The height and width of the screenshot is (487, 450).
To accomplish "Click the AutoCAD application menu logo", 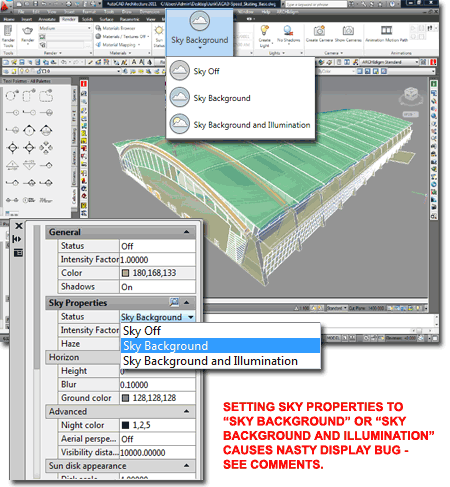I will 6,6.
